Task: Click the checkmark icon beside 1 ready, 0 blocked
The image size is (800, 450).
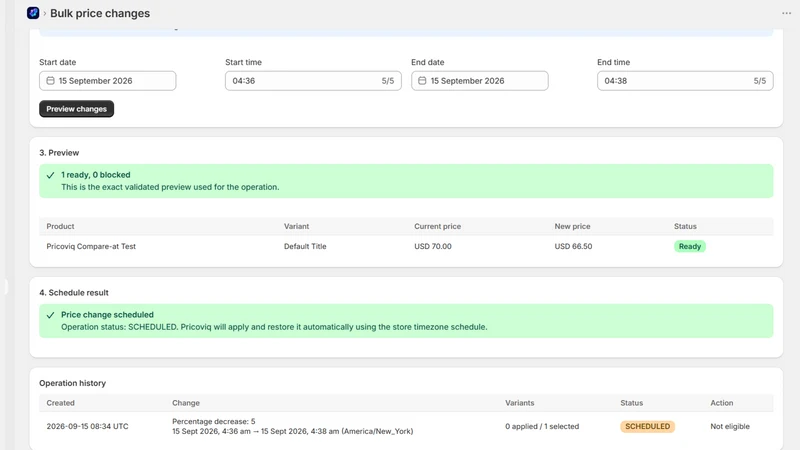Action: 51,175
